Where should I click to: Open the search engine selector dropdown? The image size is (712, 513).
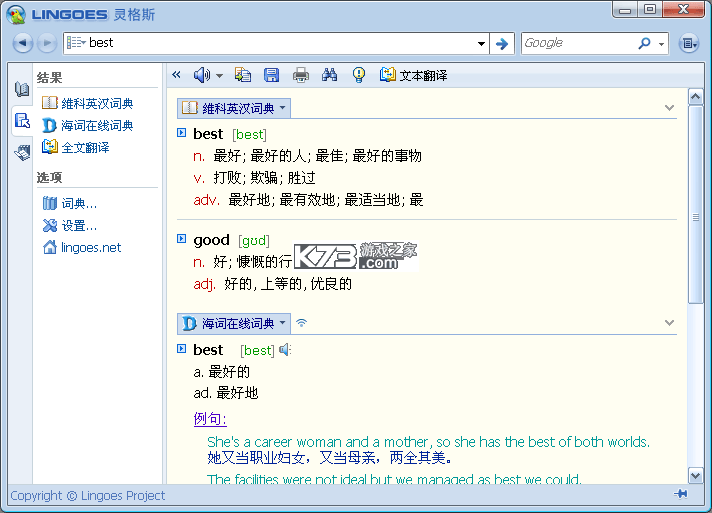pyautogui.click(x=661, y=44)
